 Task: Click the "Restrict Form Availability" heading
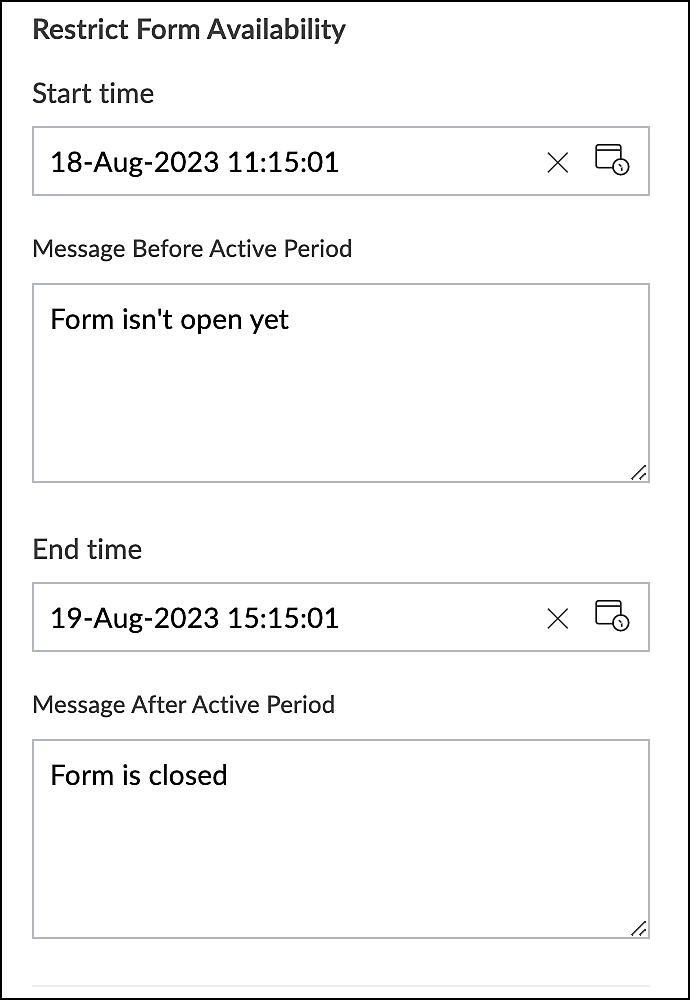click(189, 30)
